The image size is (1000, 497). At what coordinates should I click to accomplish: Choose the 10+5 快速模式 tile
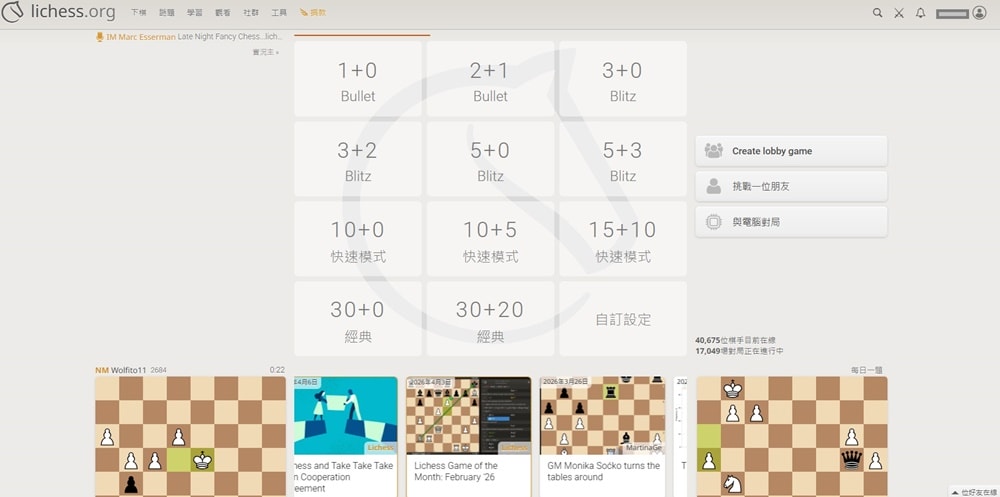(x=490, y=239)
